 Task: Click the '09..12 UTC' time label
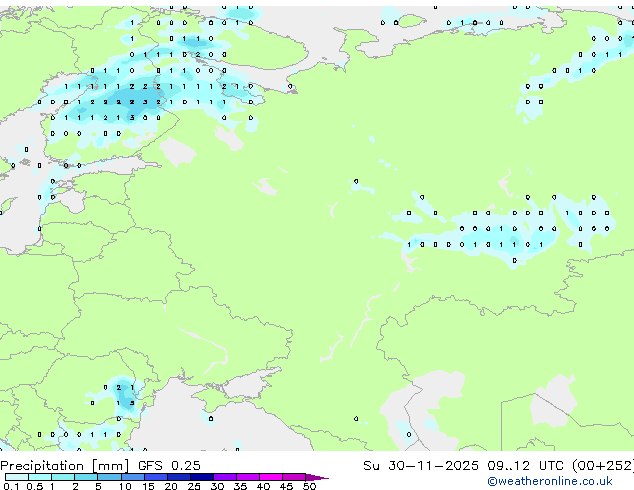525,465
